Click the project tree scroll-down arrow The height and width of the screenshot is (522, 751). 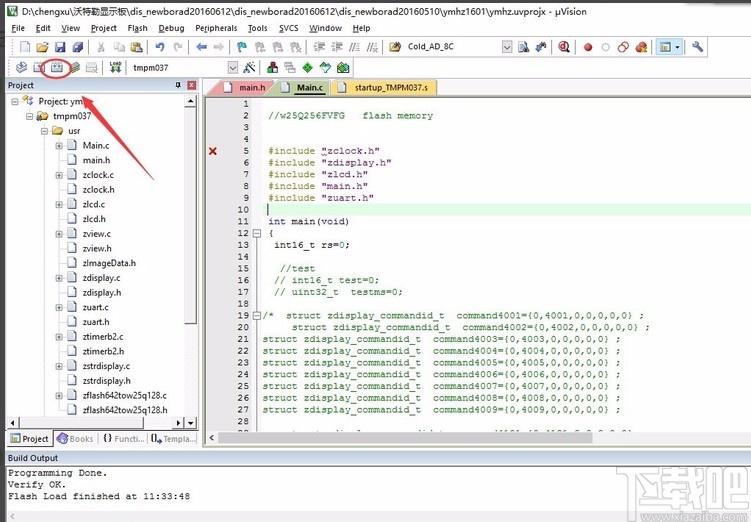191,423
